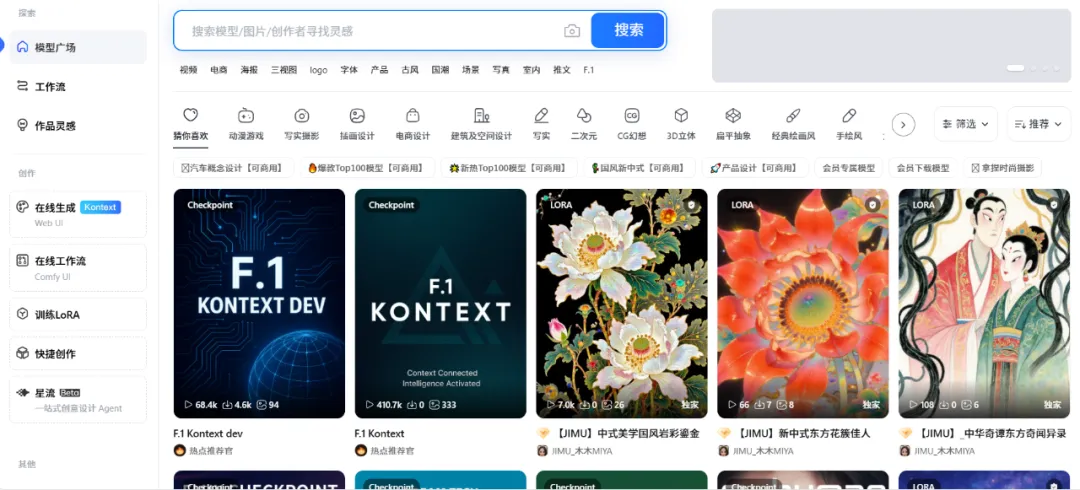Select the 三视图 search tag
This screenshot has height=490, width=1080.
click(x=284, y=70)
